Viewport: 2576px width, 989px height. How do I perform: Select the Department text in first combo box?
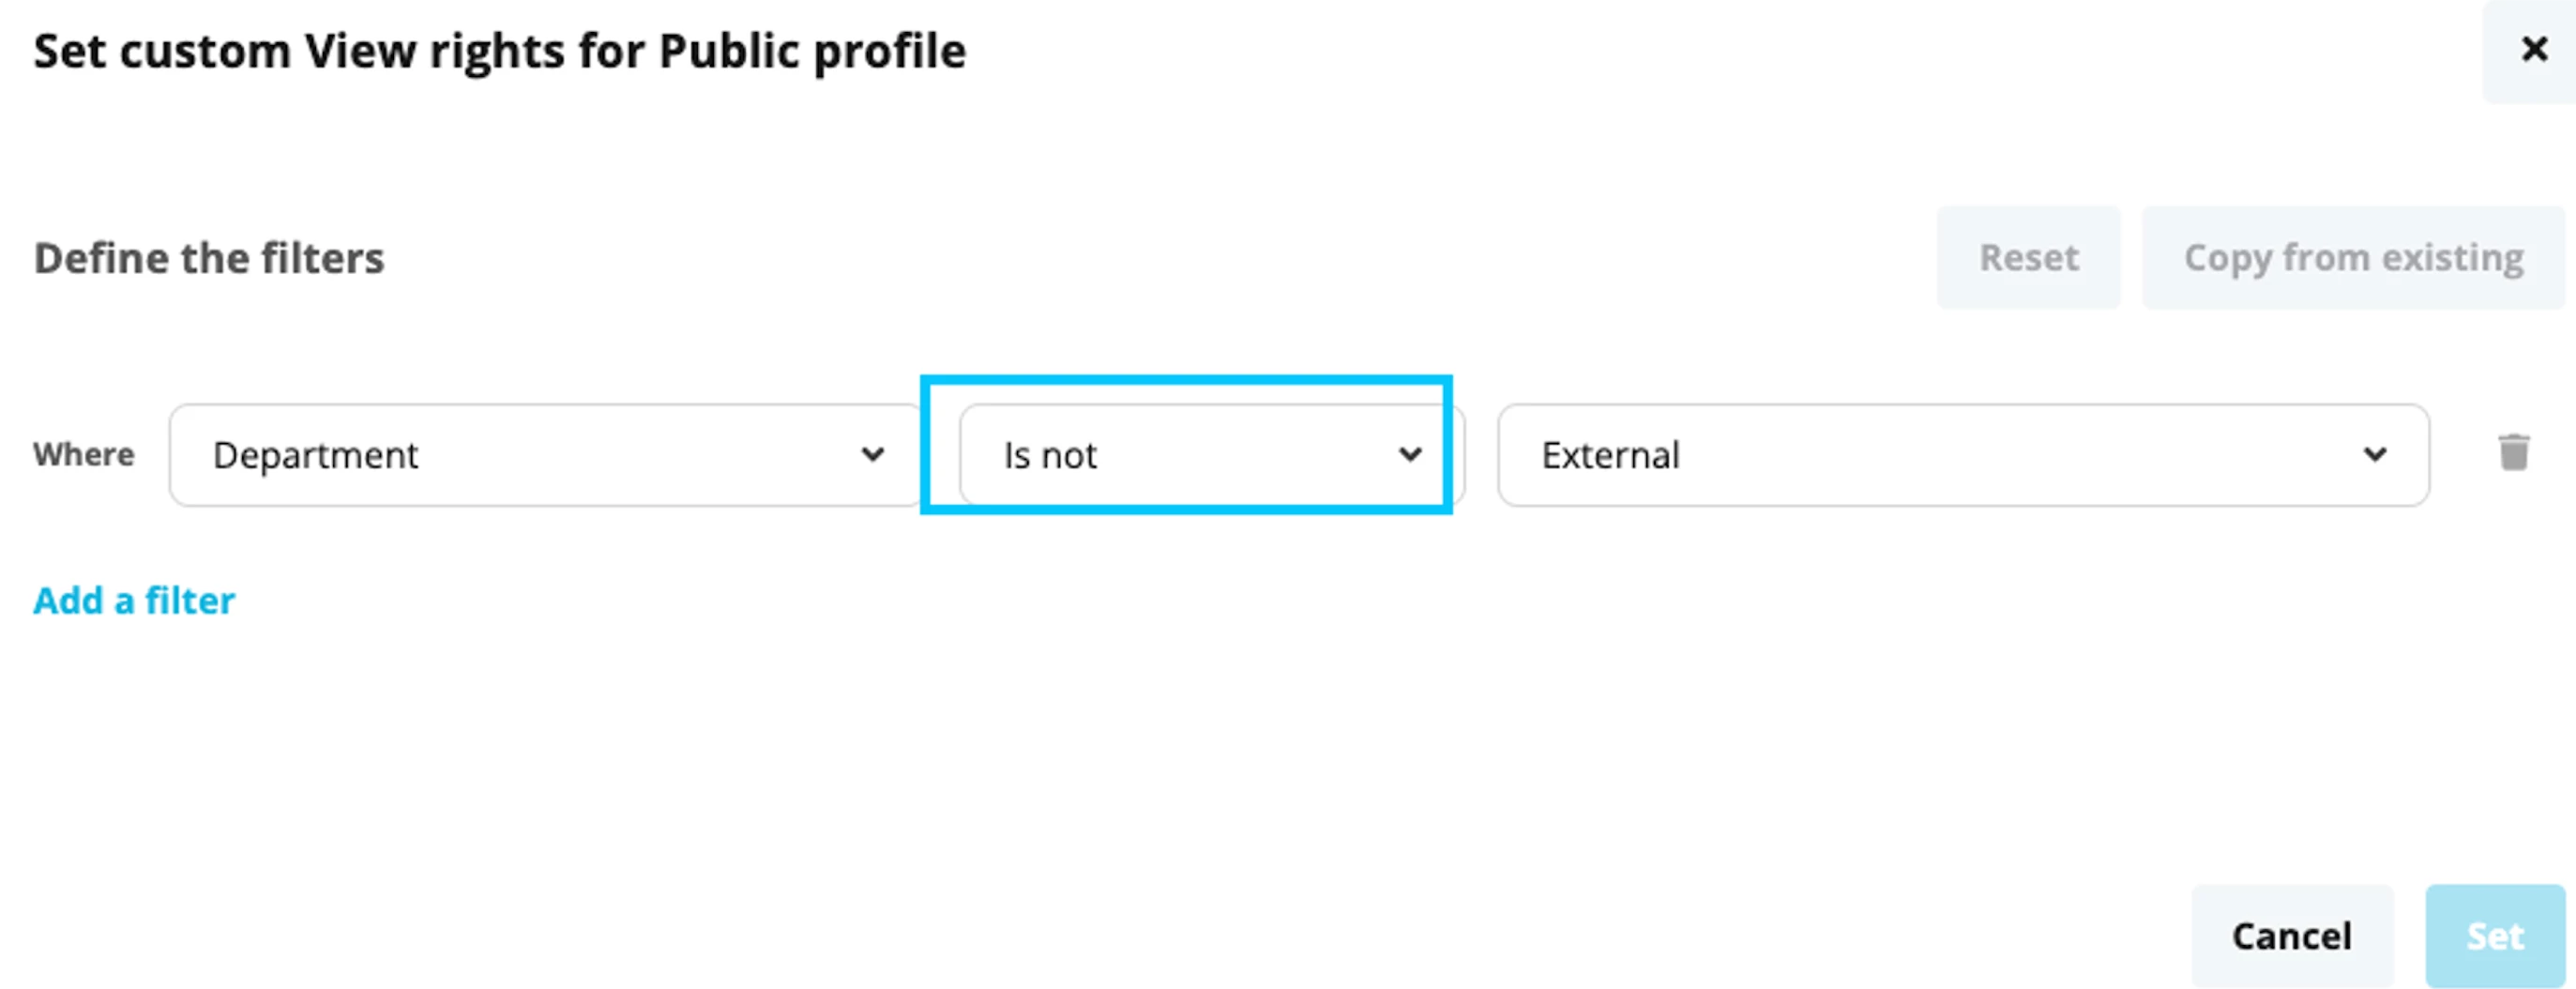pos(315,455)
